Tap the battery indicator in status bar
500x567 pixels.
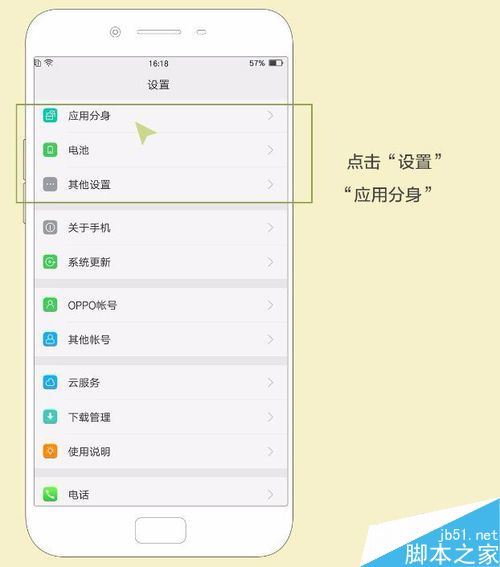276,63
